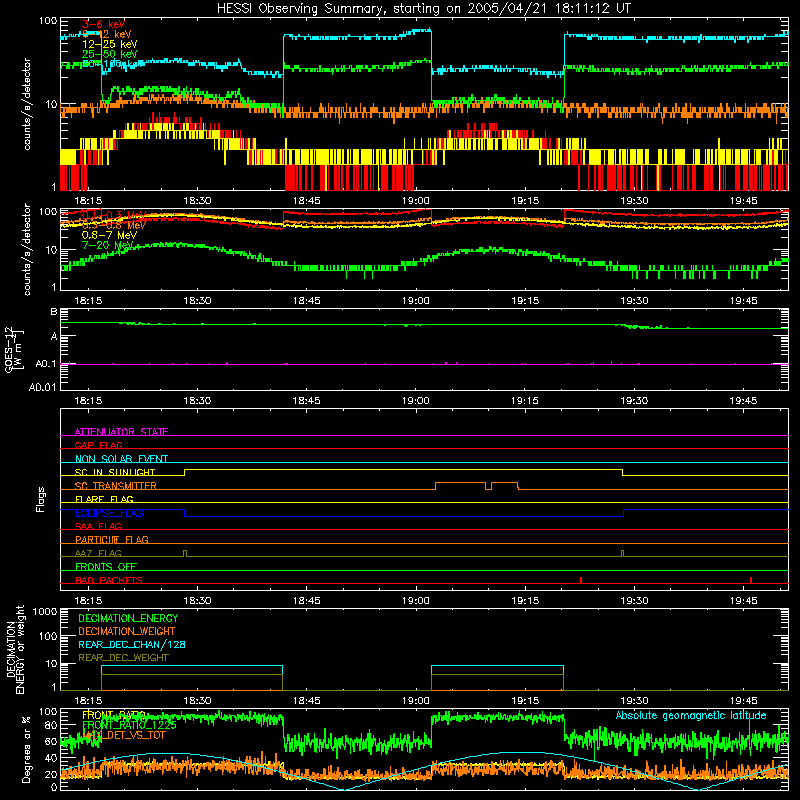The image size is (800, 800).
Task: Select the 12-25 keV legend label
Action: click(x=109, y=44)
